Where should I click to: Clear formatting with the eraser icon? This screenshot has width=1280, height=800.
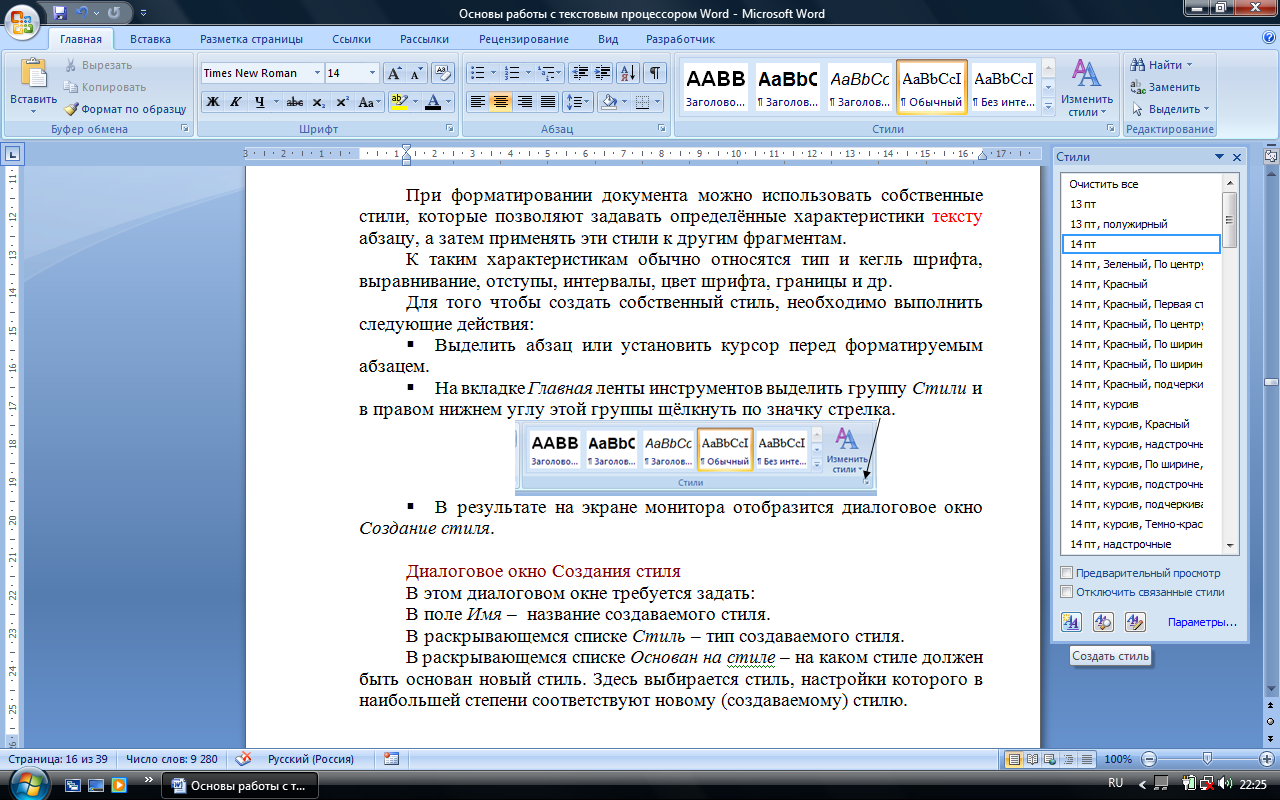tap(443, 73)
